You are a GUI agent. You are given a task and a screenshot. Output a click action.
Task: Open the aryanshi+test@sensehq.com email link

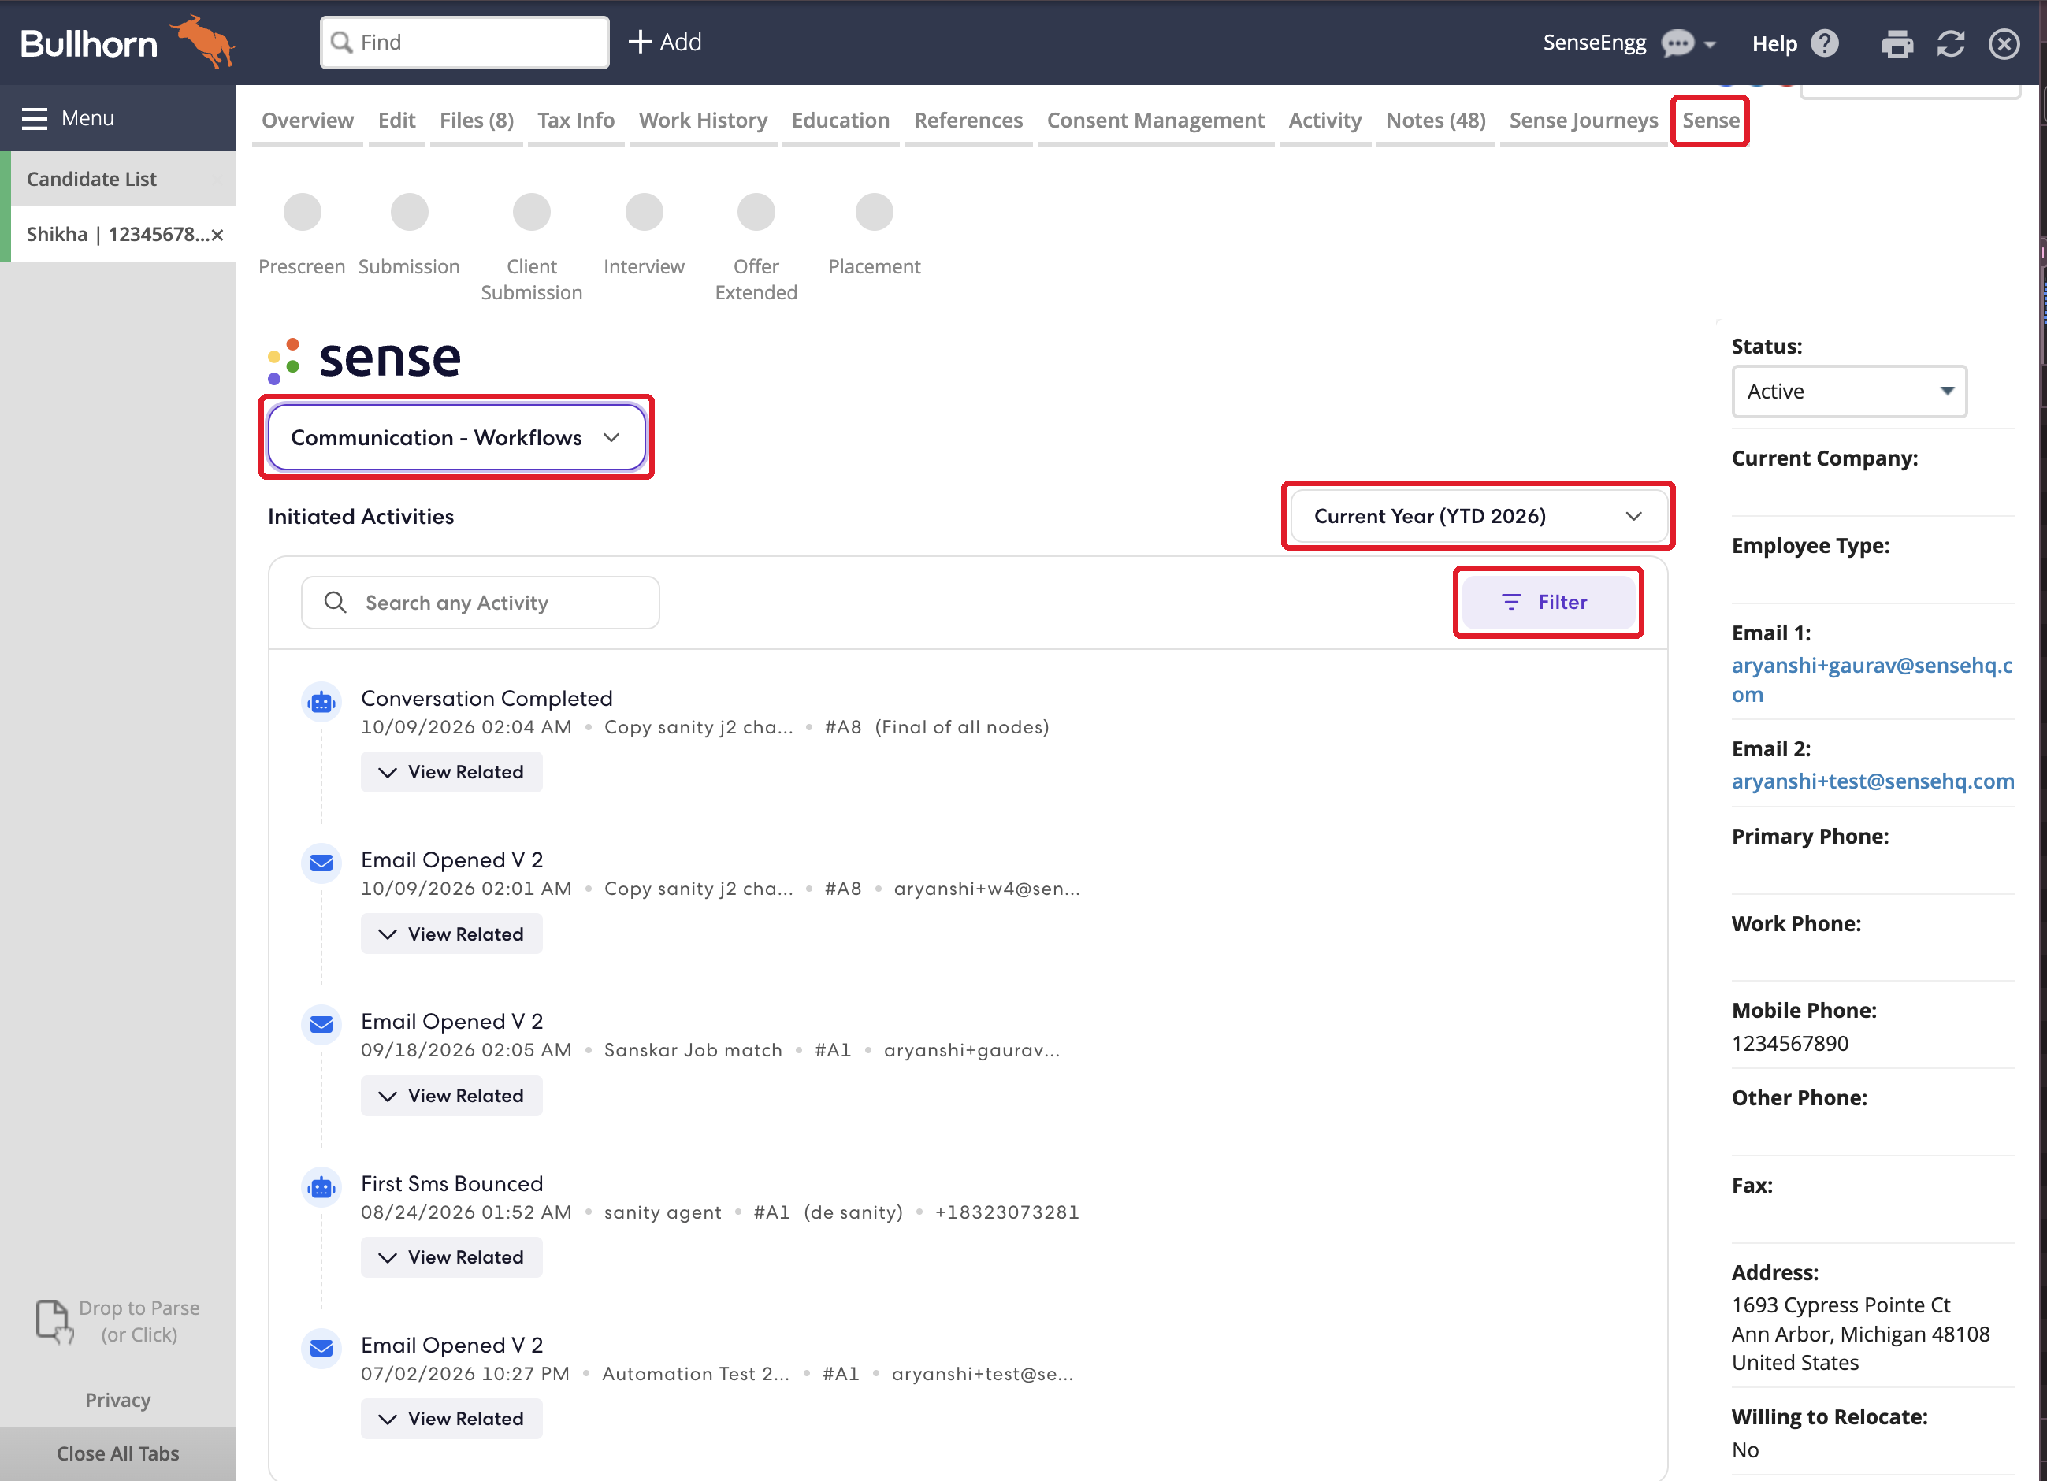[x=1872, y=782]
